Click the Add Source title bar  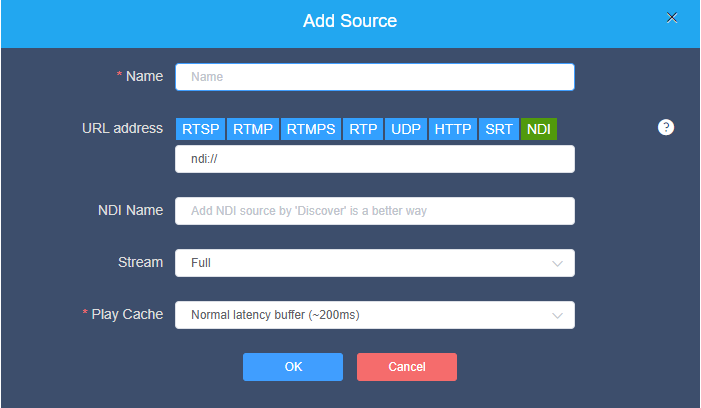click(x=350, y=23)
